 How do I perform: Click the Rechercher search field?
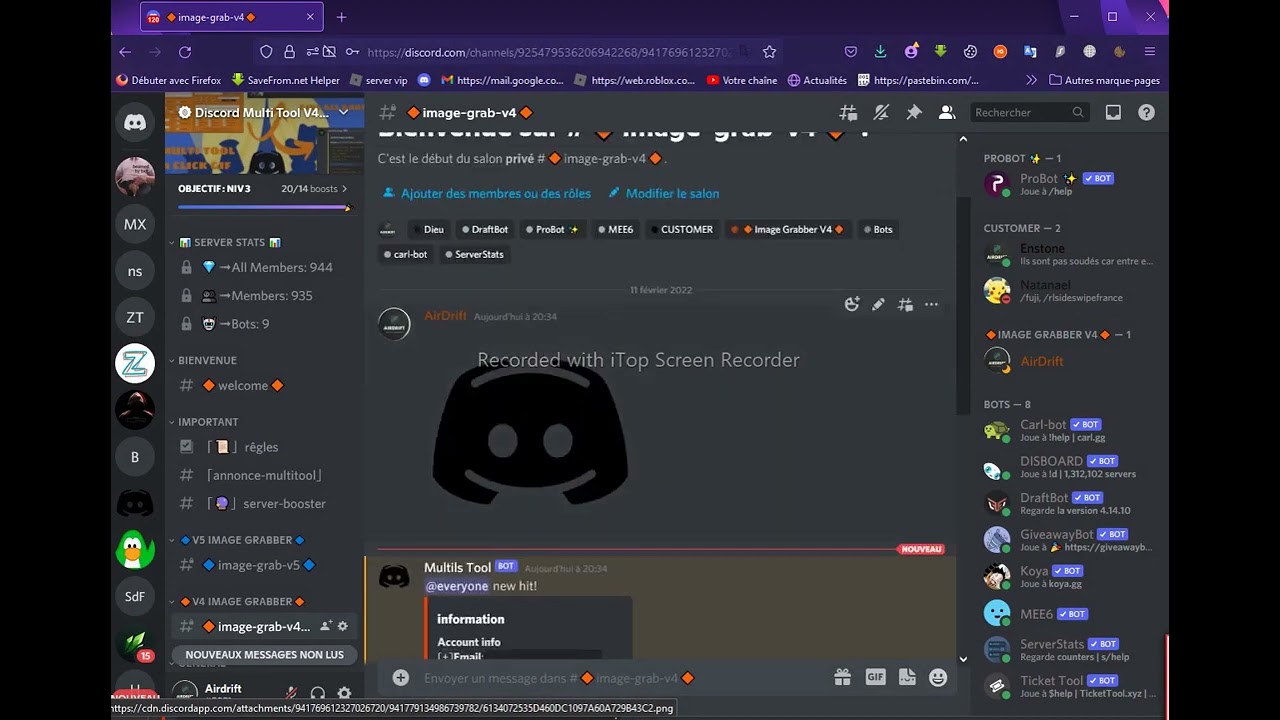click(1029, 113)
